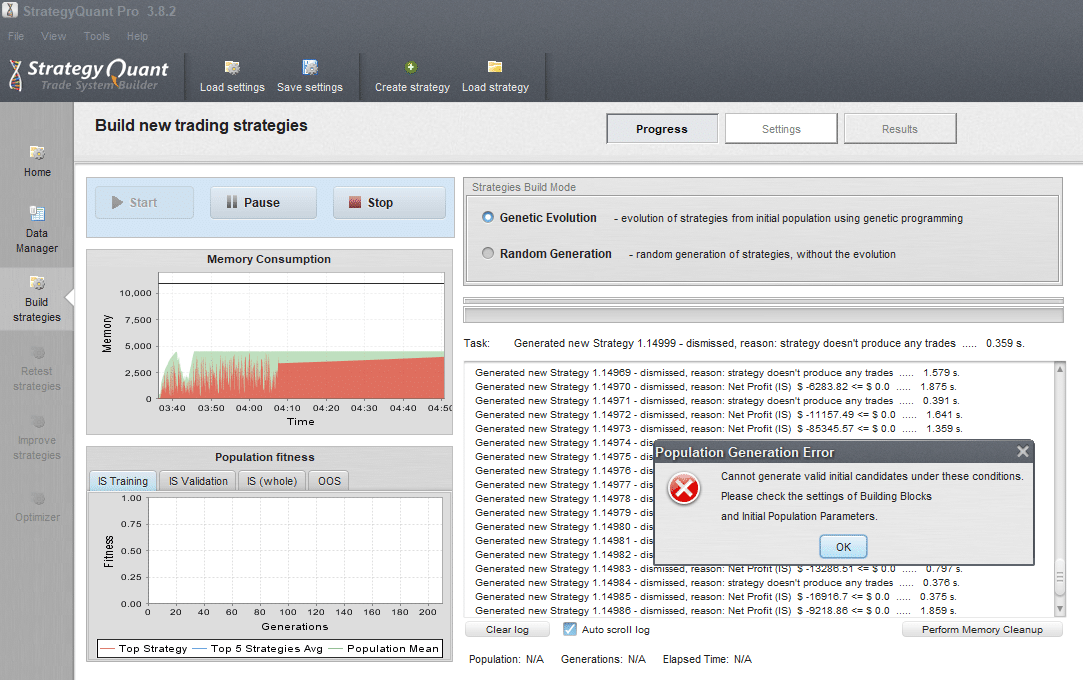Close the Population Generation Error dialog
This screenshot has height=680, width=1083.
[x=1023, y=451]
